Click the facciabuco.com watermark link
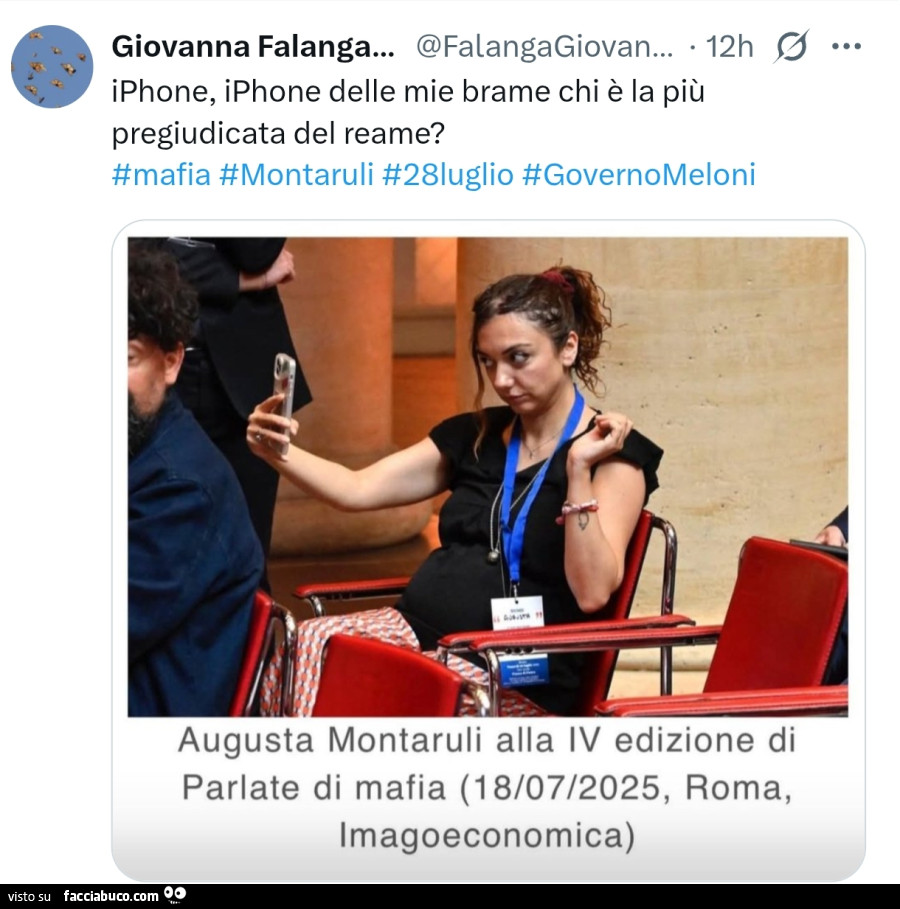The image size is (900, 909). pyautogui.click(x=111, y=896)
